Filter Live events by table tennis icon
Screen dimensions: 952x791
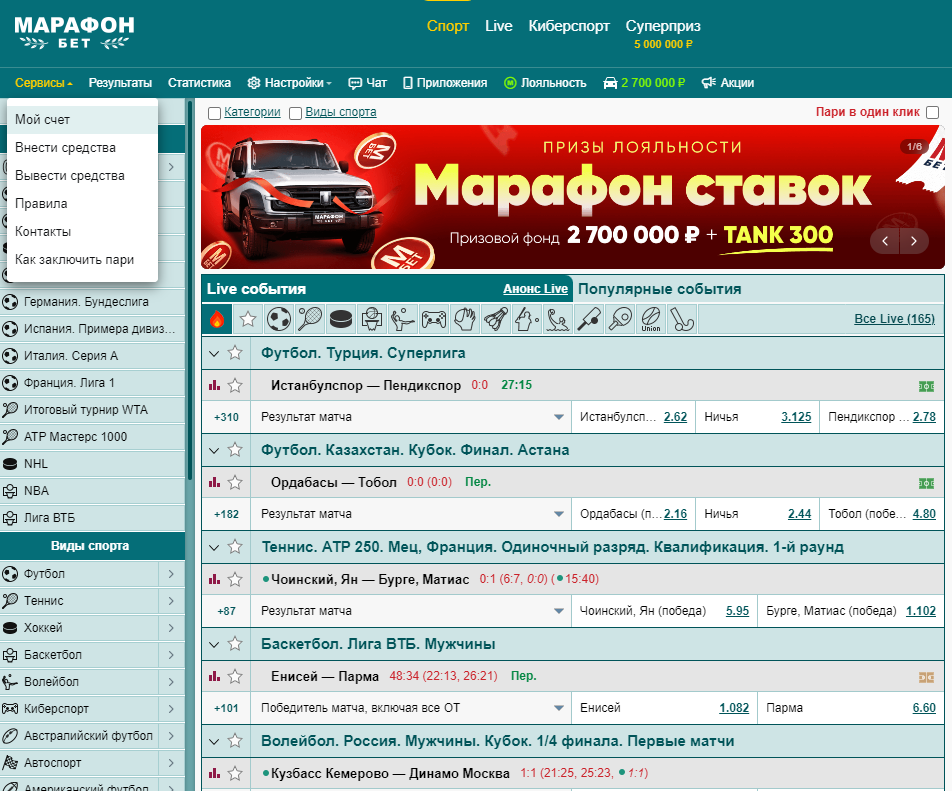(620, 319)
